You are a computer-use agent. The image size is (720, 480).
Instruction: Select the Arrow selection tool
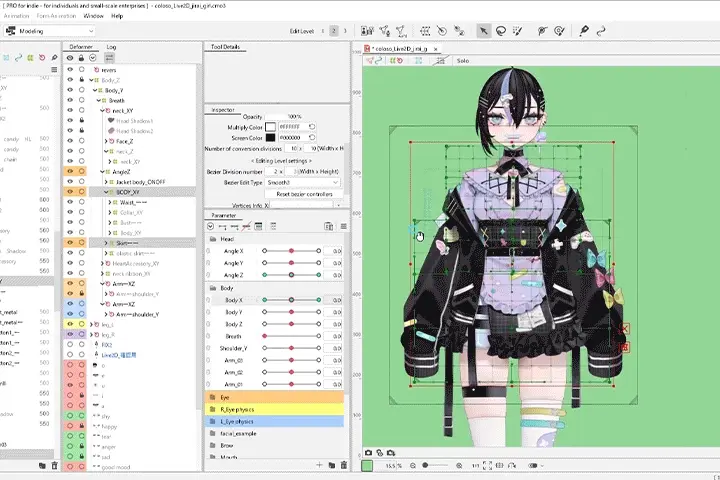(x=483, y=31)
